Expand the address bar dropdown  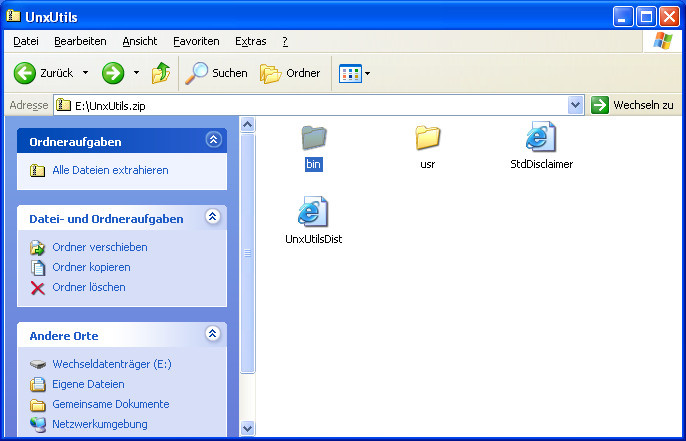pos(575,105)
